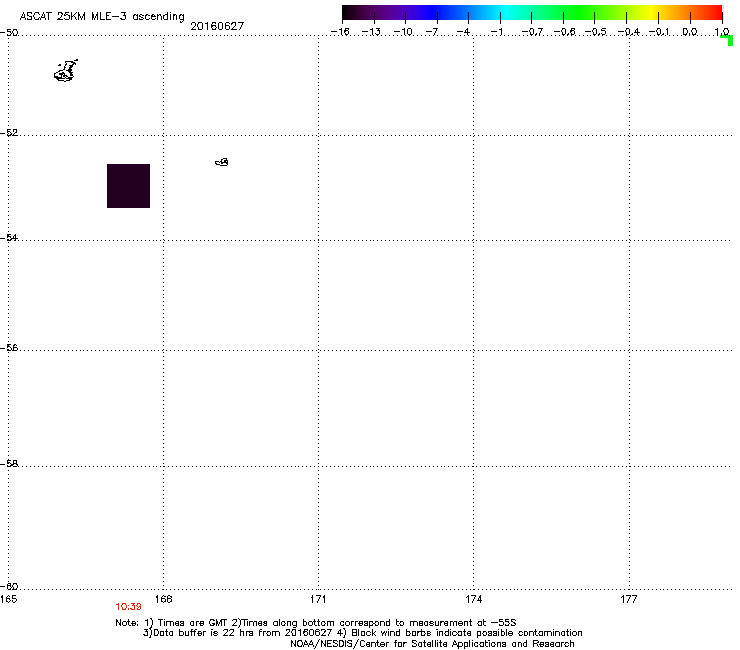Click the -1 colorbar label
The height and width of the screenshot is (650, 740).
(496, 32)
